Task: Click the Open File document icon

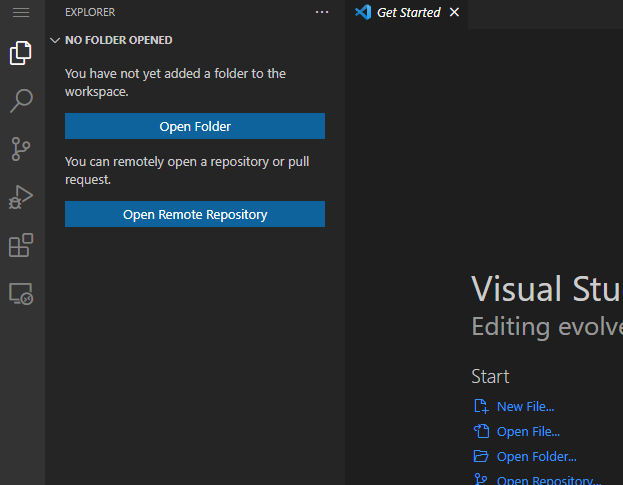Action: click(481, 431)
